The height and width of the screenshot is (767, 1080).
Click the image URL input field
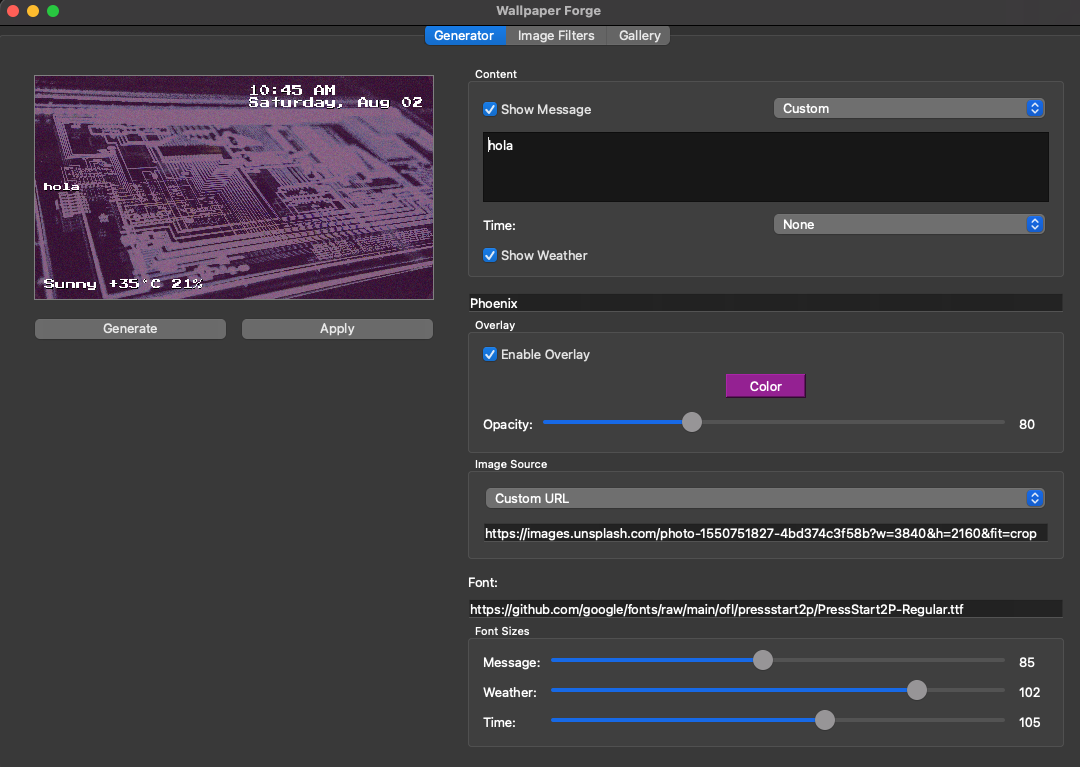(765, 533)
